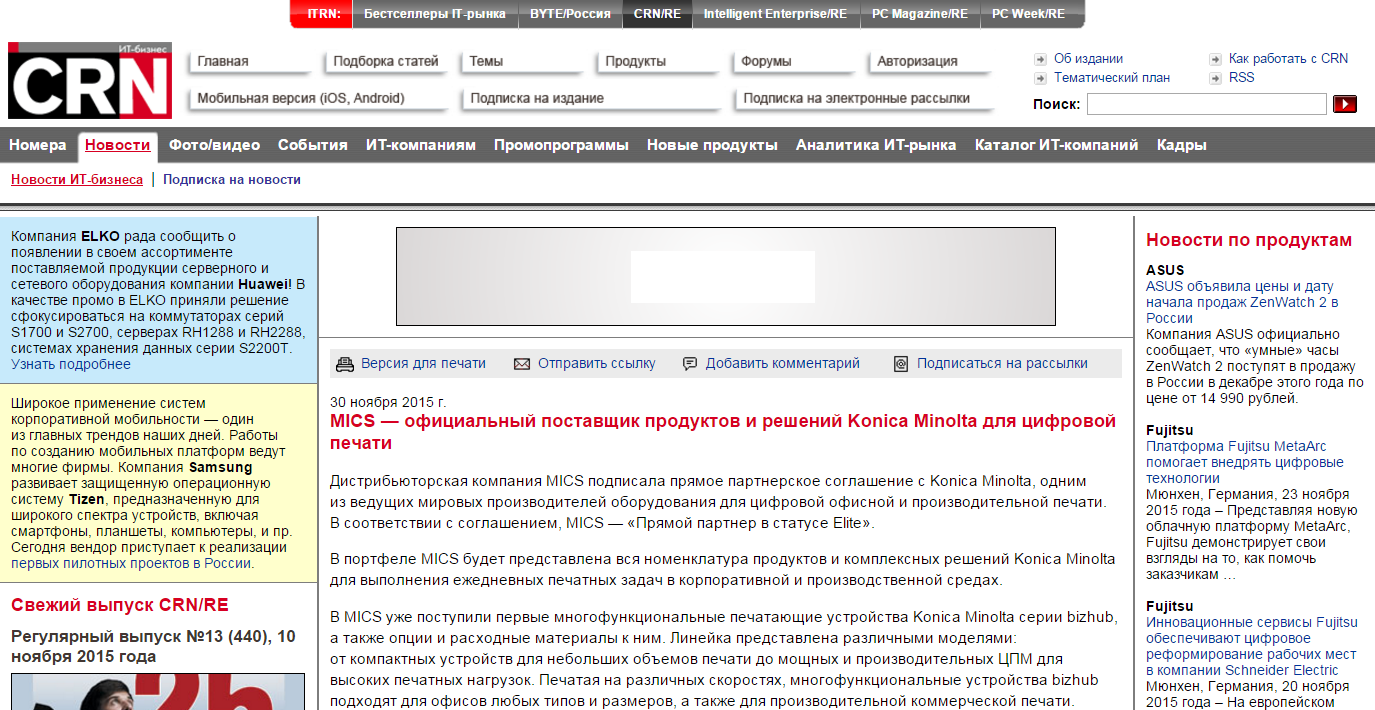Image resolution: width=1375 pixels, height=710 pixels.
Task: Open Тематический план link
Action: point(1112,78)
